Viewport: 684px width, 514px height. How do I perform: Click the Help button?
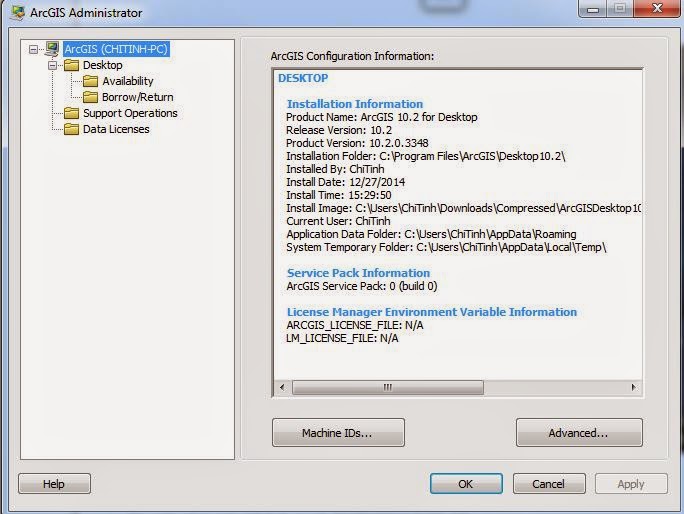coord(54,483)
